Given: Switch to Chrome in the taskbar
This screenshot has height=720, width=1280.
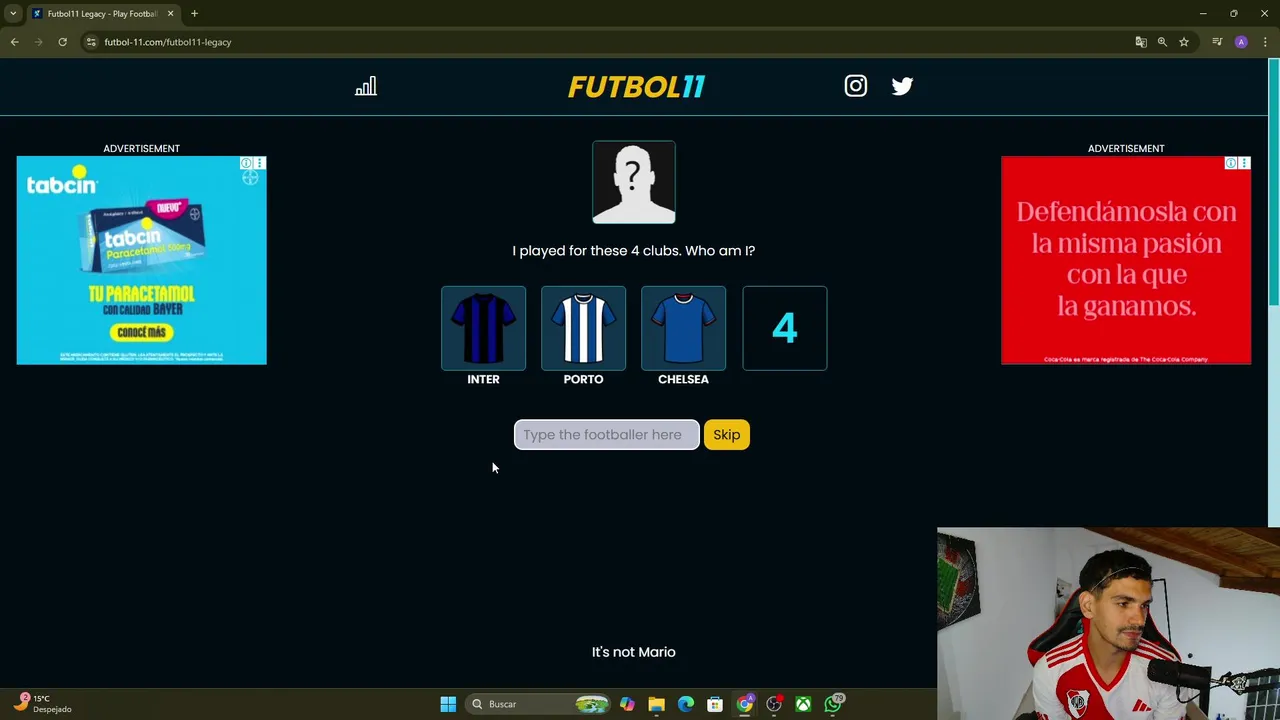Looking at the screenshot, I should pos(745,704).
